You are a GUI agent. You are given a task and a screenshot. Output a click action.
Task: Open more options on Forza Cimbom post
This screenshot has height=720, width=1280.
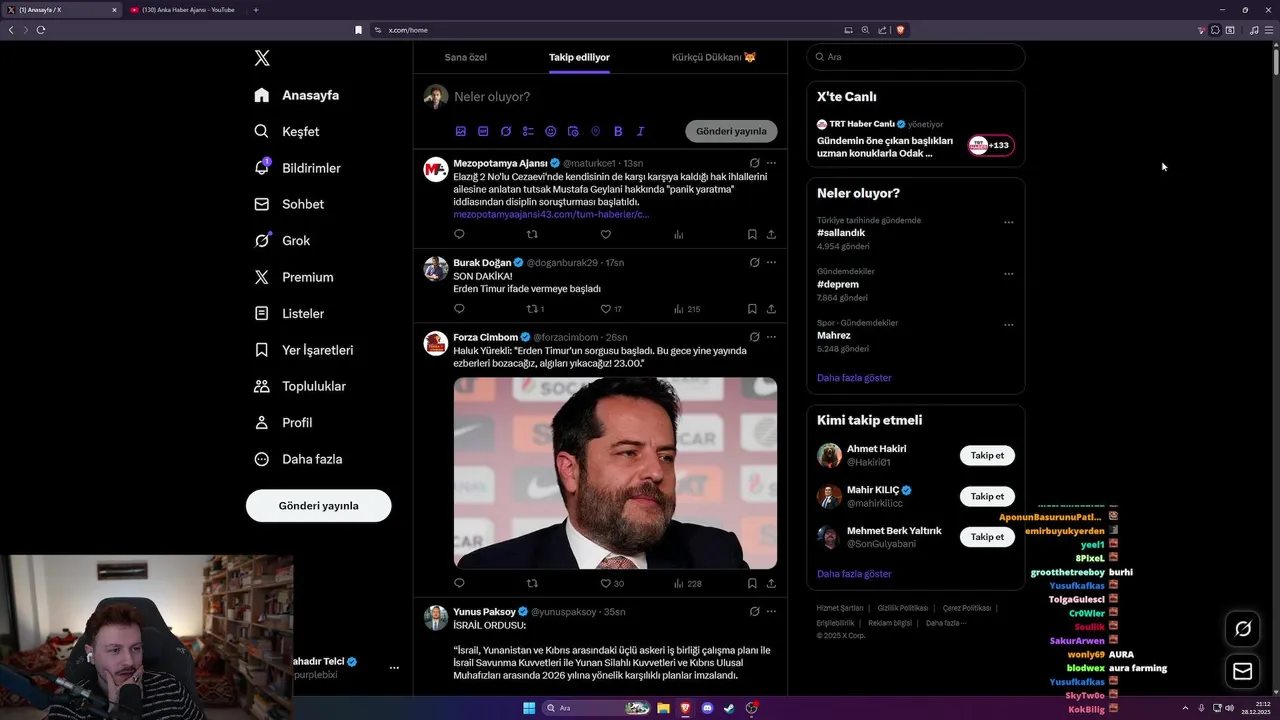(771, 337)
